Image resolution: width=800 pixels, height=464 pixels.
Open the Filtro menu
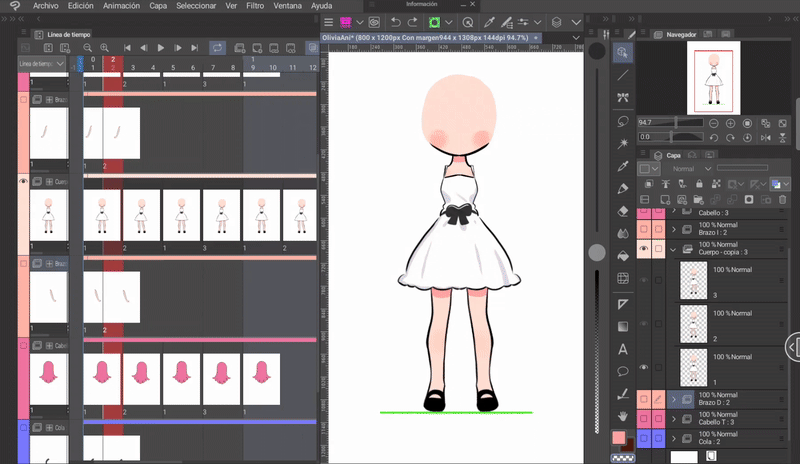[x=255, y=6]
